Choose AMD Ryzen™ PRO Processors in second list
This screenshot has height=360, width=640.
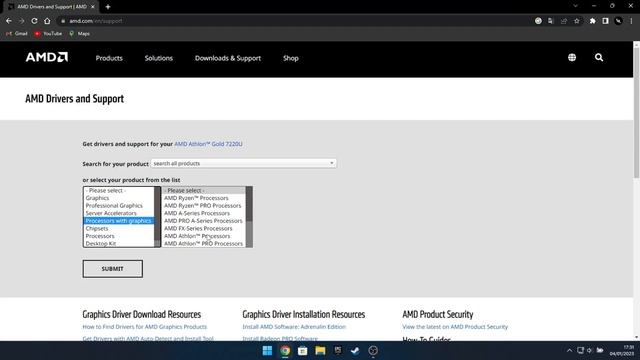click(204, 206)
